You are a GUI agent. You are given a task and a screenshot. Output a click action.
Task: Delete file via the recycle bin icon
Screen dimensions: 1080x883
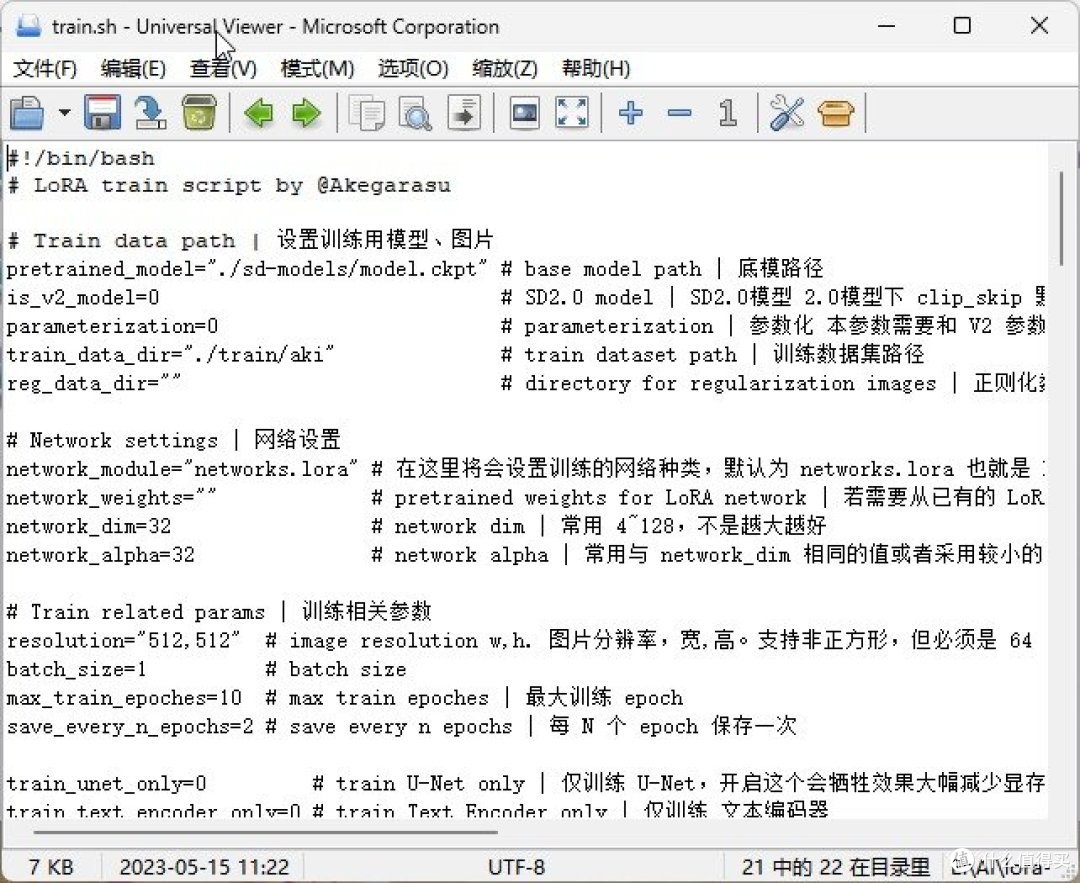tap(199, 113)
